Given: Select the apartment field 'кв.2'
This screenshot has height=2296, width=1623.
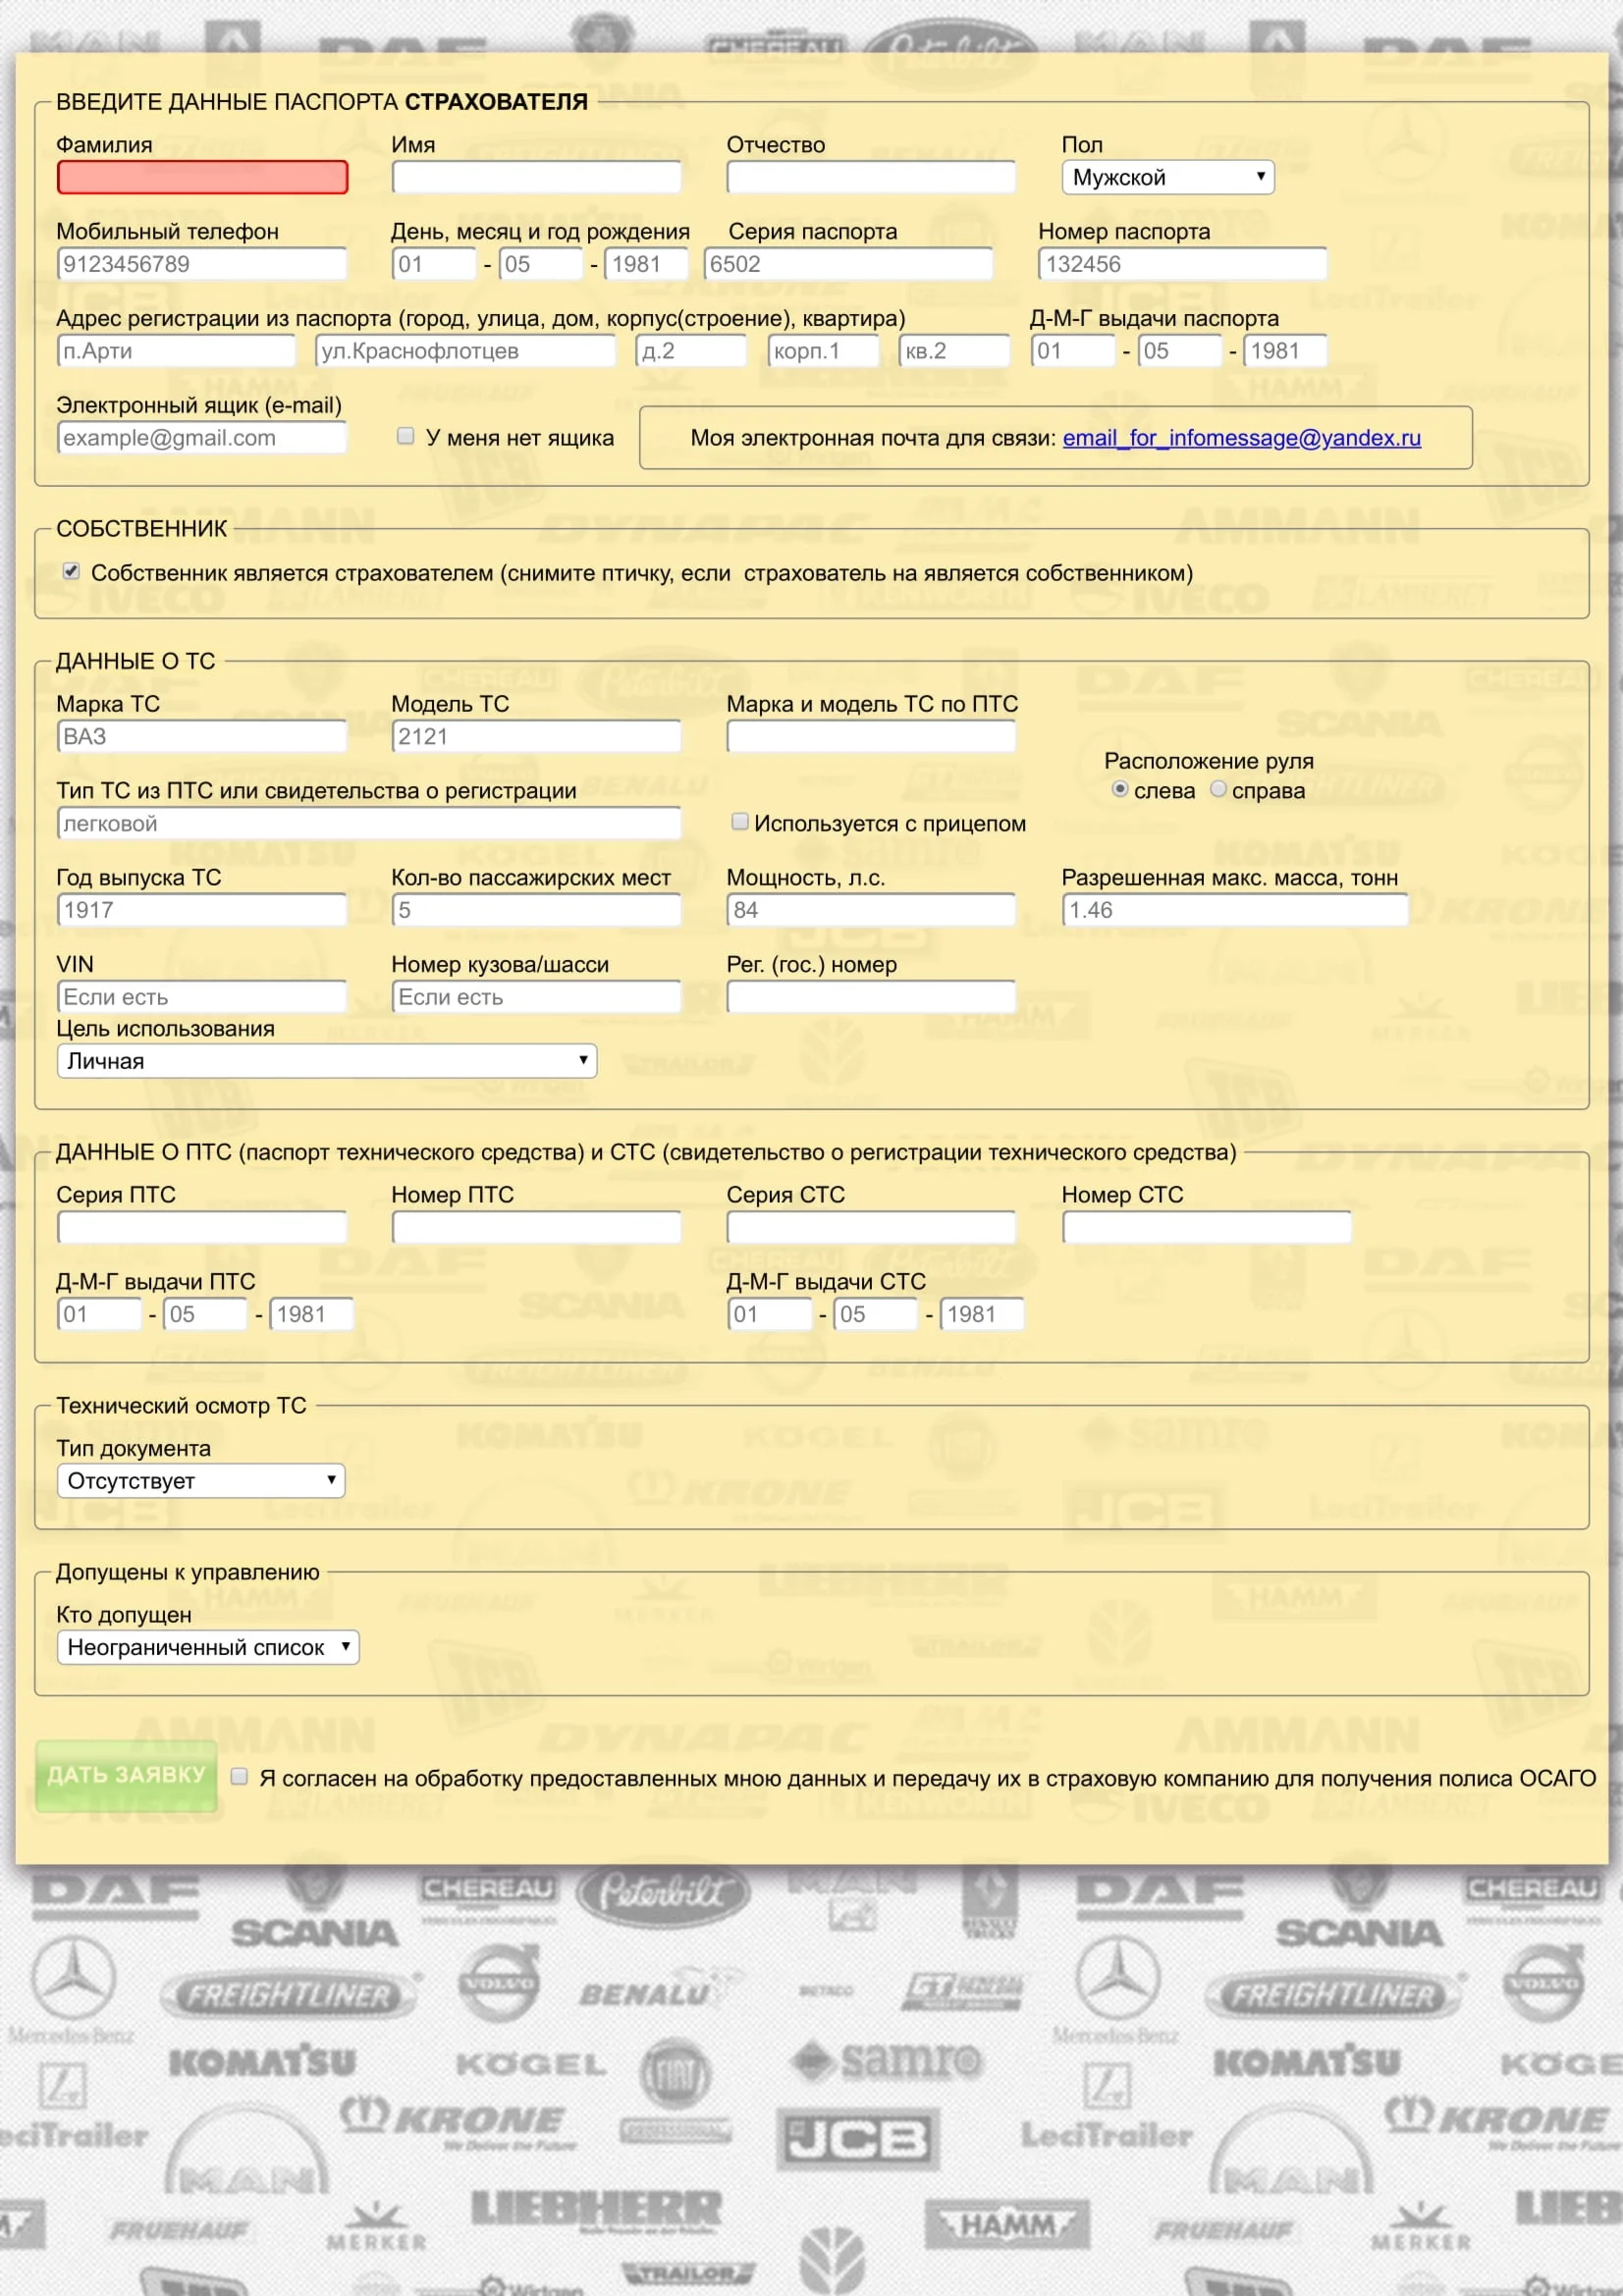Looking at the screenshot, I should [955, 351].
